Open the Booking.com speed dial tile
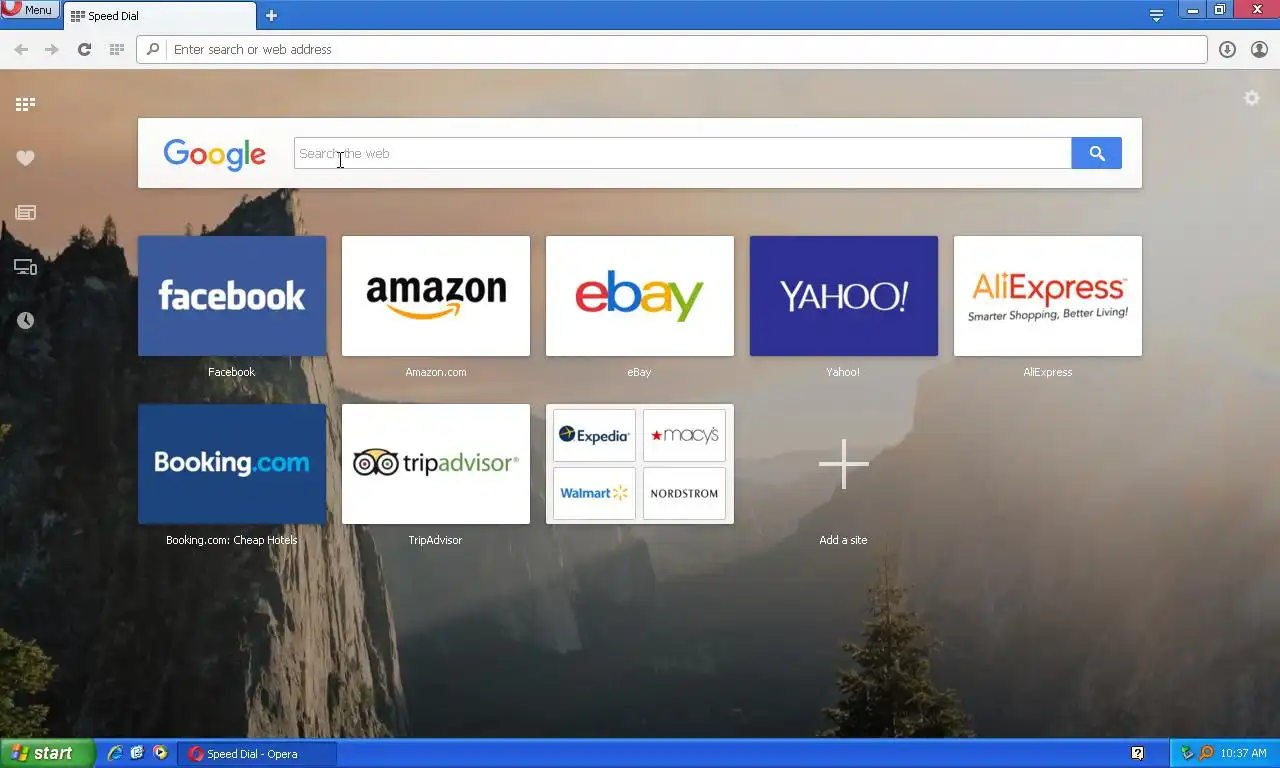Viewport: 1280px width, 768px height. 232,464
